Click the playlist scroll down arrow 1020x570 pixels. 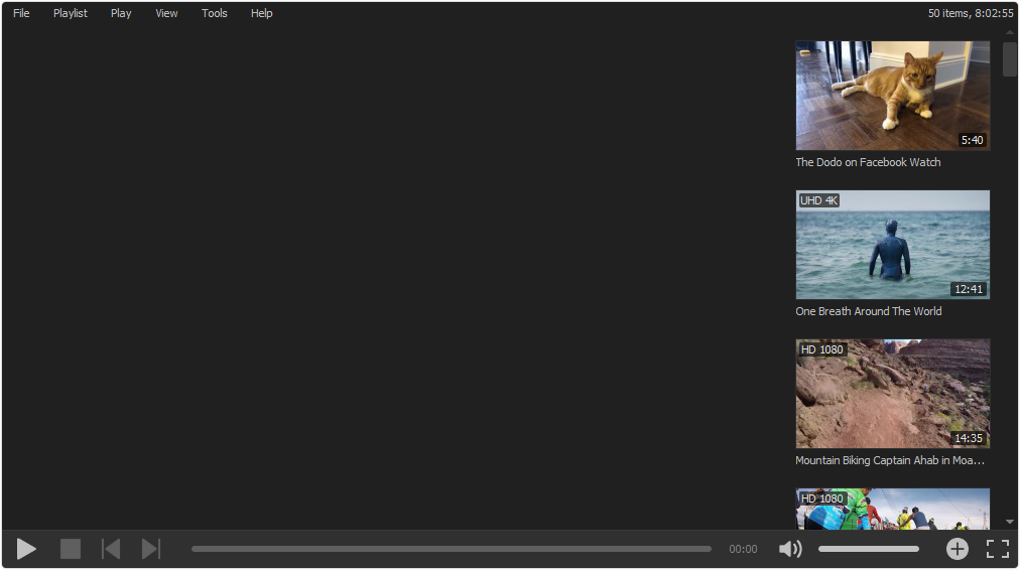[x=1010, y=522]
